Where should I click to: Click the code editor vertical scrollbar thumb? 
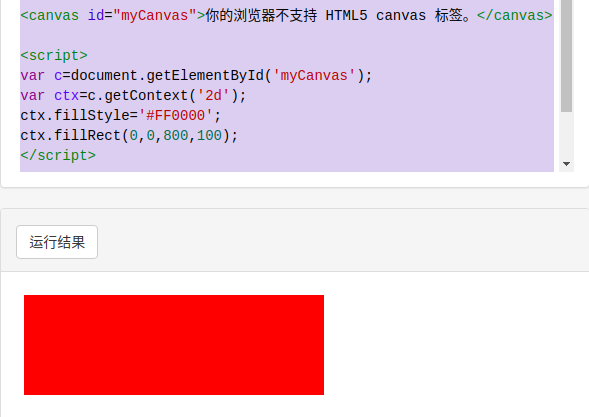(566, 56)
